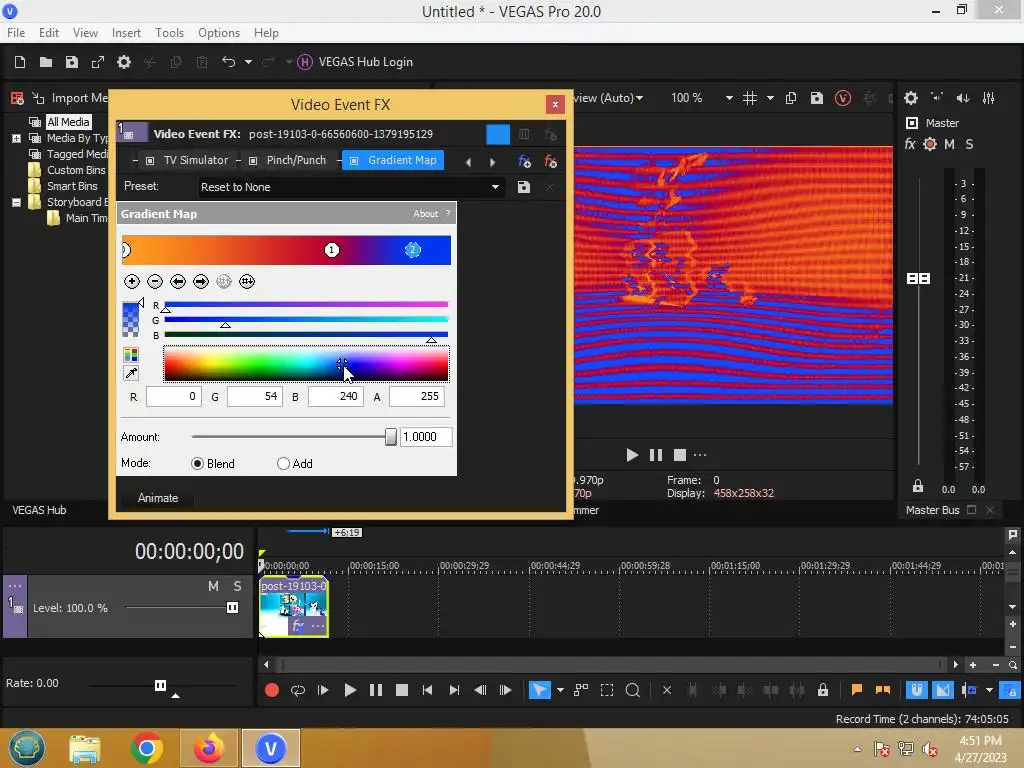The height and width of the screenshot is (768, 1024).
Task: Toggle loop playback in transport bar
Action: (298, 690)
